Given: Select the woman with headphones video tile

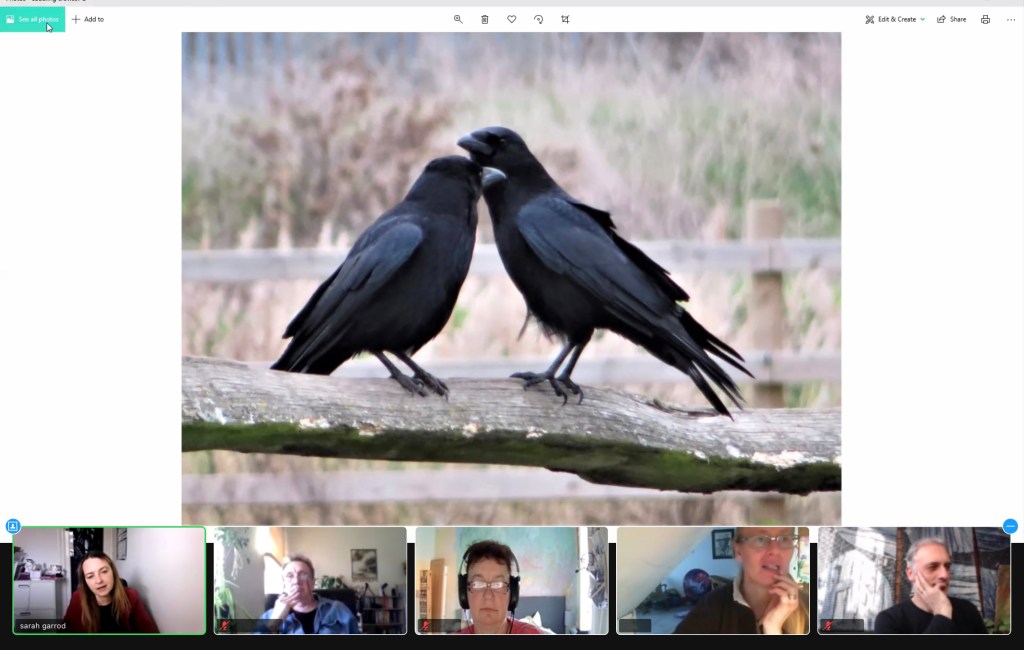Looking at the screenshot, I should [511, 580].
